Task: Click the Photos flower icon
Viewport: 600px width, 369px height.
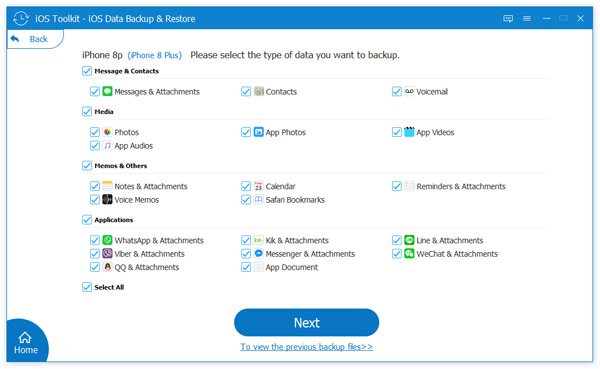Action: click(x=108, y=132)
